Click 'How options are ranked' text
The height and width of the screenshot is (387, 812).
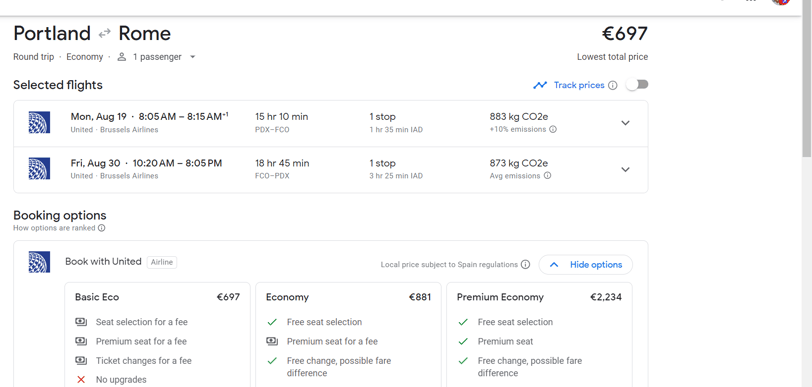pyautogui.click(x=54, y=228)
